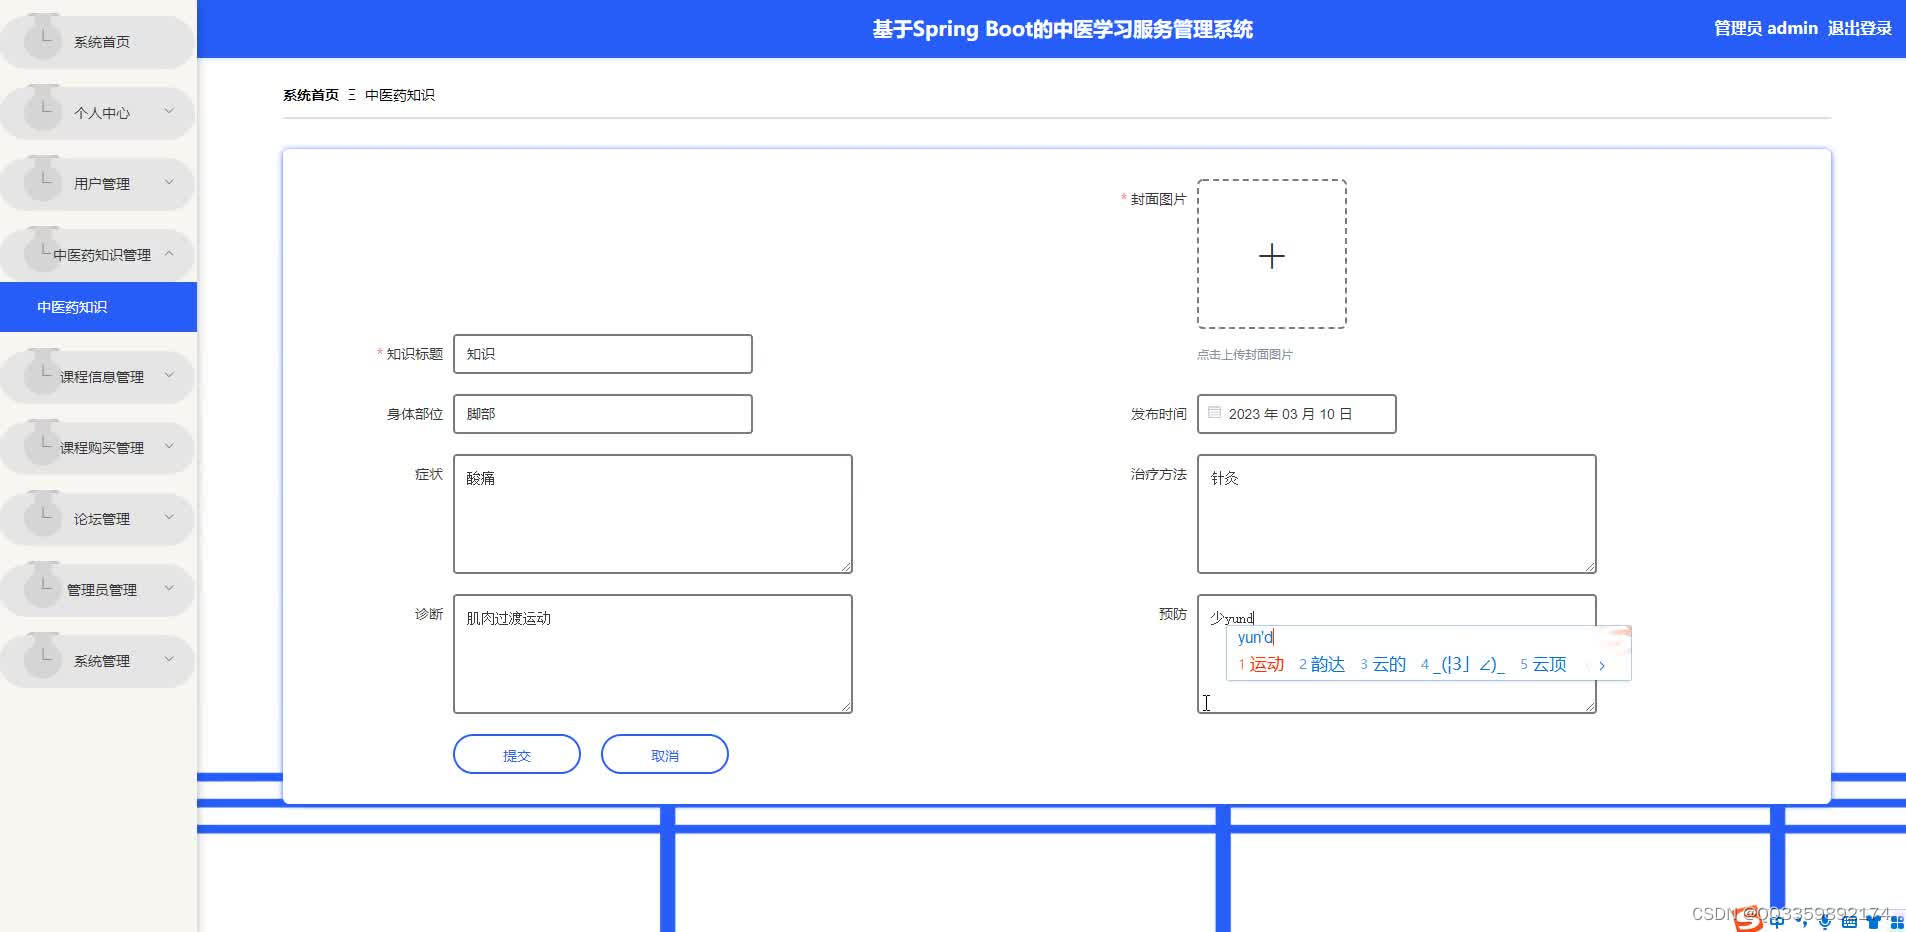Click 退出登录 to log out

(x=1859, y=28)
